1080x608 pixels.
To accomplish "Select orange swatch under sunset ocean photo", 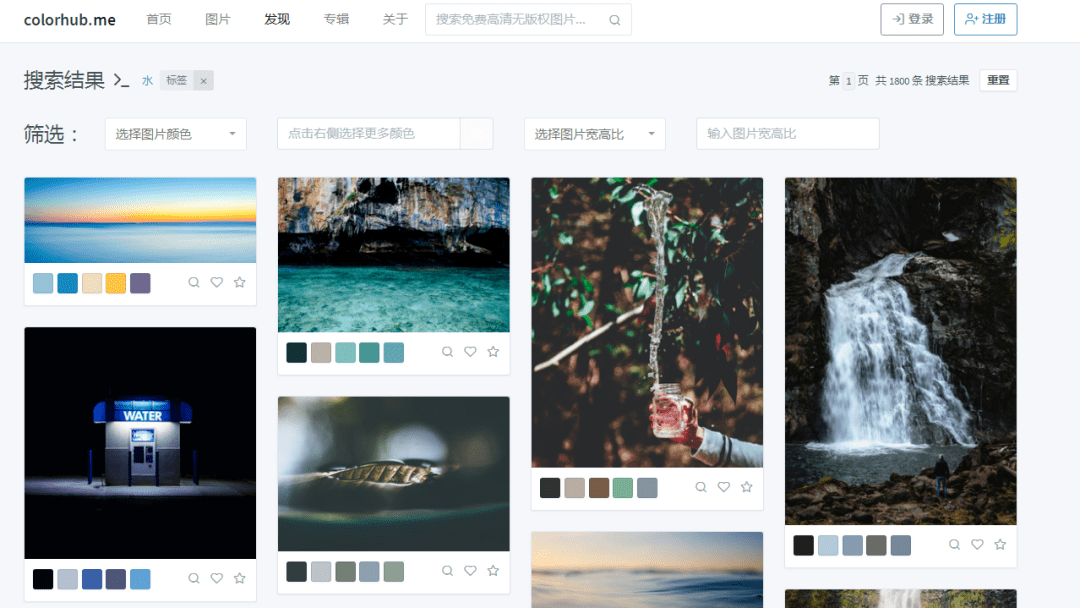I will [116, 283].
